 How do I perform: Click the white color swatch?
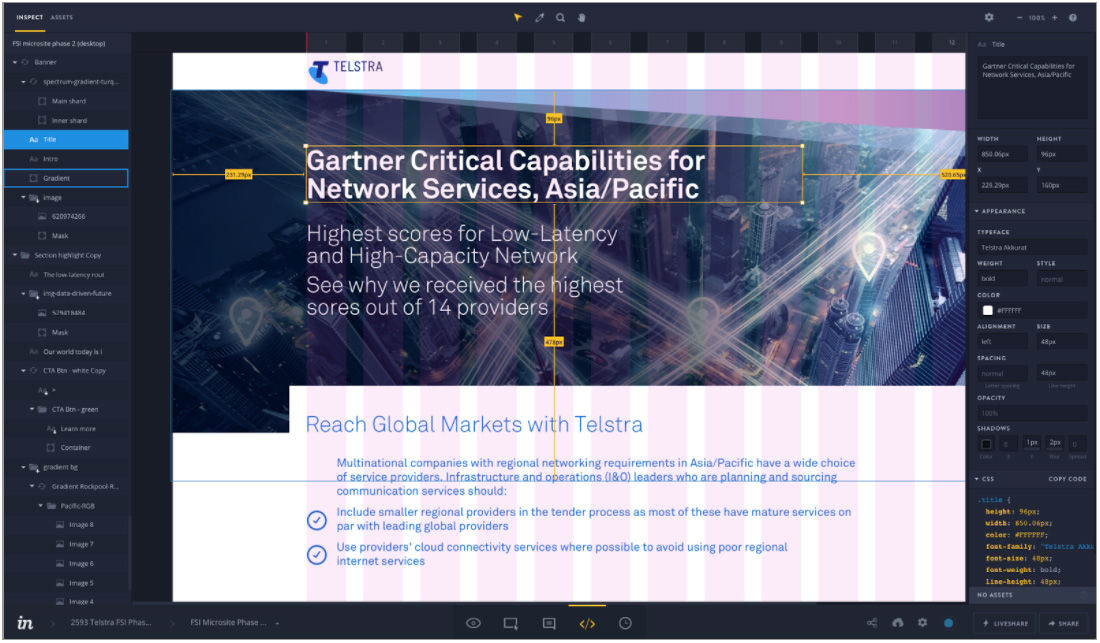[987, 310]
